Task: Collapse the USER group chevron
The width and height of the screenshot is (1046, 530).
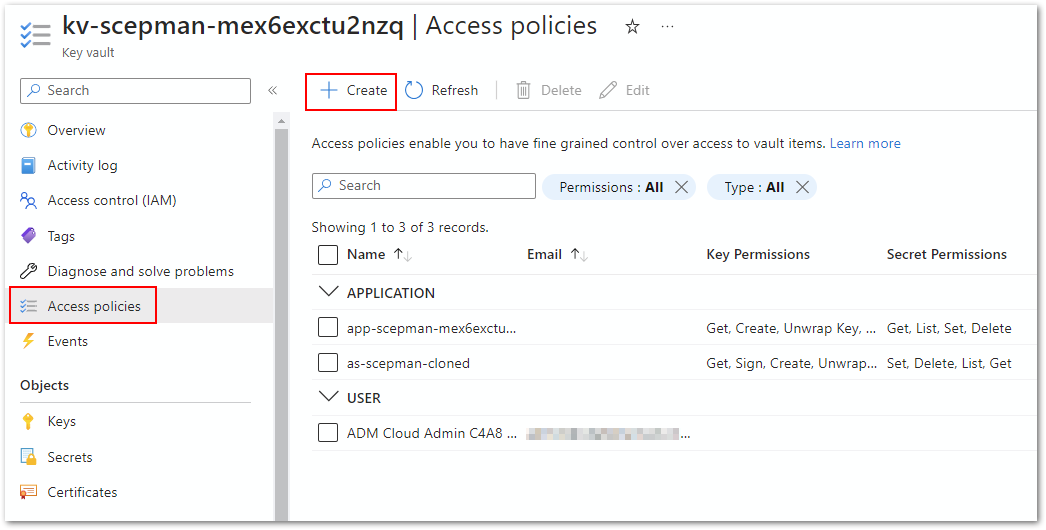Action: 328,398
